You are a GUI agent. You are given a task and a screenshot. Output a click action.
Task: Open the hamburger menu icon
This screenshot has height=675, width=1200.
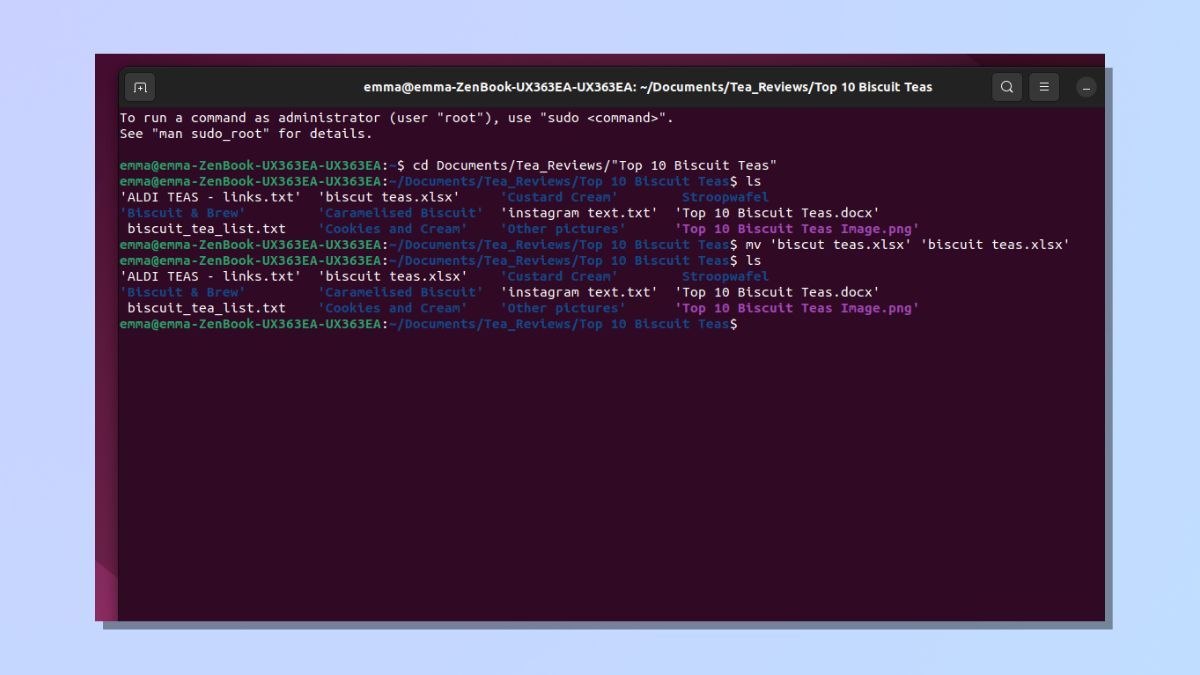(x=1044, y=87)
